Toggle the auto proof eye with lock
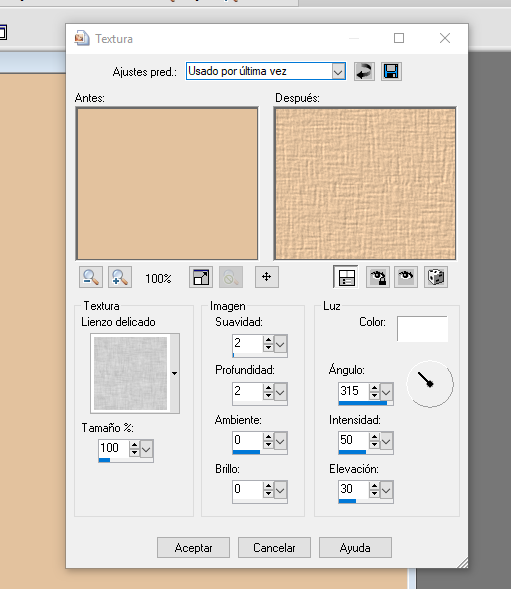The image size is (511, 589). pos(378,277)
